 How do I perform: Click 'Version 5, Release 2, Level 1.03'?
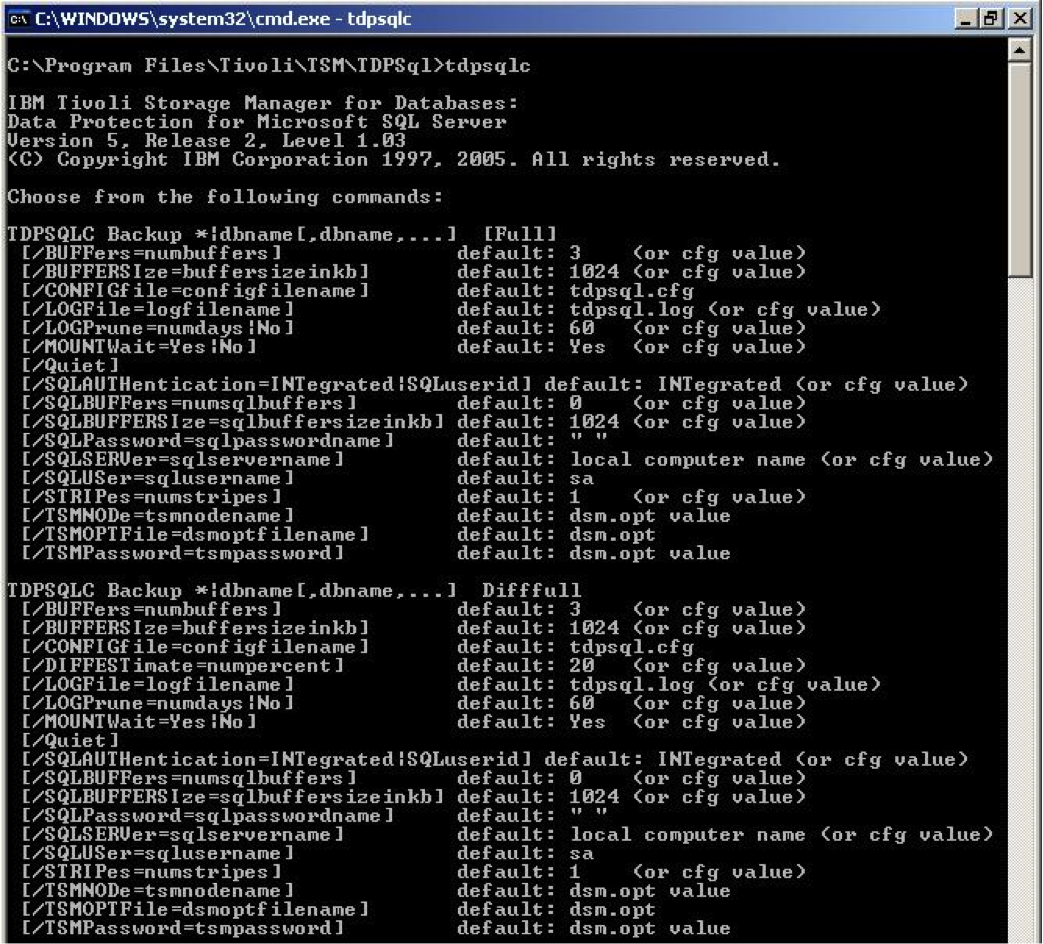tap(207, 140)
